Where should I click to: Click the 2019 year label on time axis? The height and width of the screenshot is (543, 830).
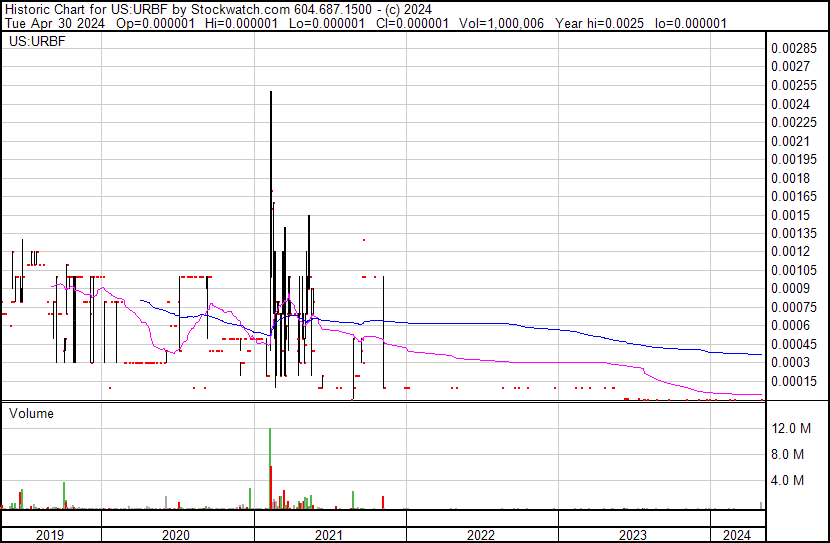(49, 535)
